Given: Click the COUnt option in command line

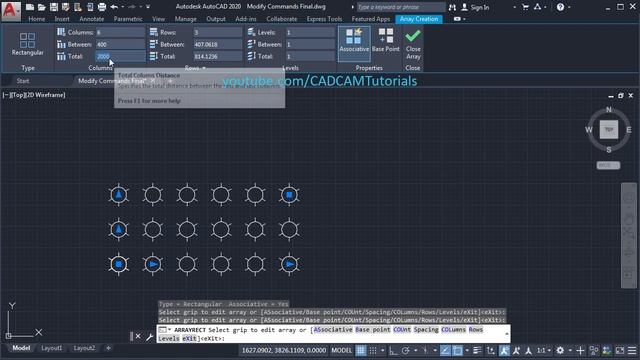Looking at the screenshot, I should (x=402, y=330).
